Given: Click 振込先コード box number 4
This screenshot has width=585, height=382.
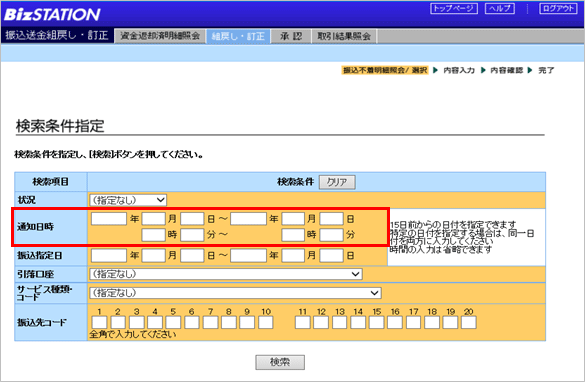Looking at the screenshot, I should (155, 322).
